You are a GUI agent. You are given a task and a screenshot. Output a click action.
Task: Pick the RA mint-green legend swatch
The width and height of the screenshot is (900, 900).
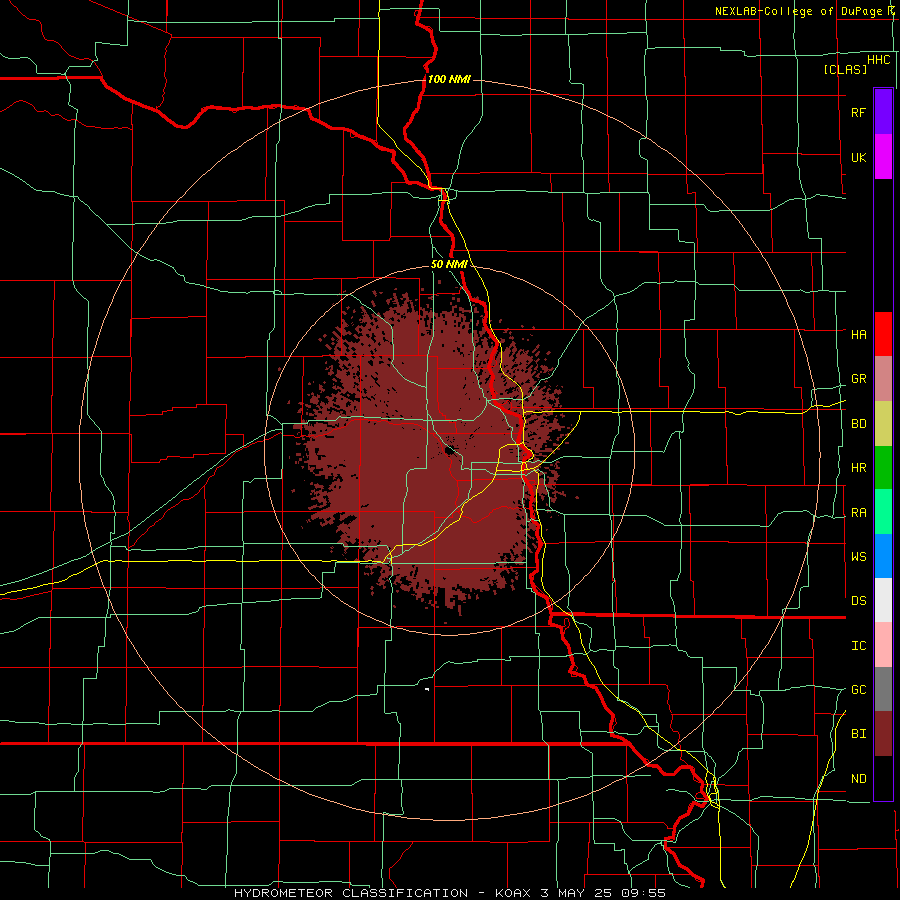(x=883, y=512)
